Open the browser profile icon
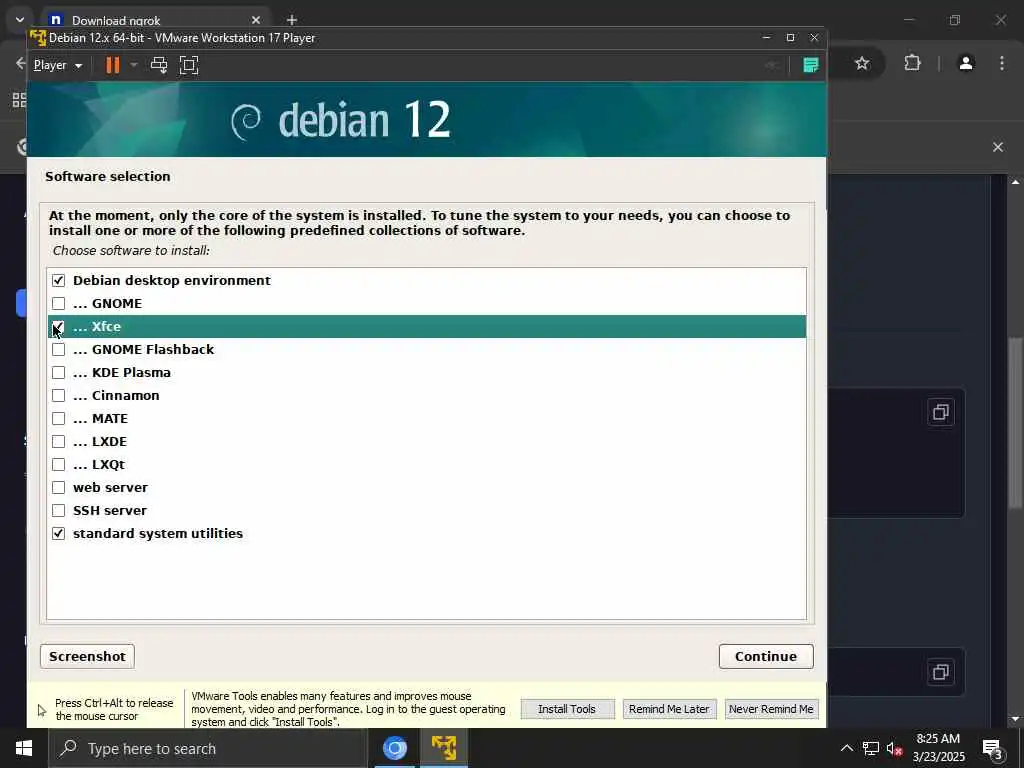The image size is (1024, 768). tap(966, 63)
